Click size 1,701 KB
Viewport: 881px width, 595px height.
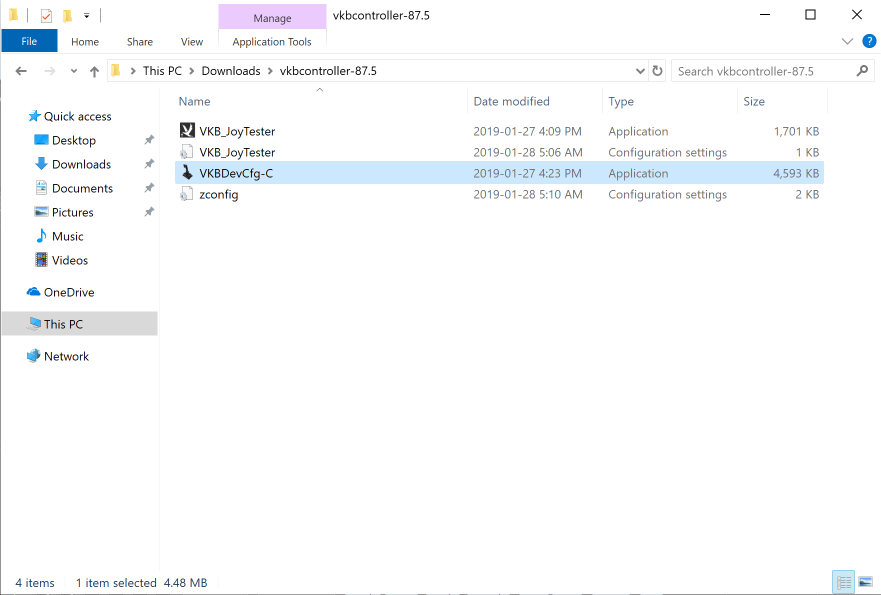796,131
